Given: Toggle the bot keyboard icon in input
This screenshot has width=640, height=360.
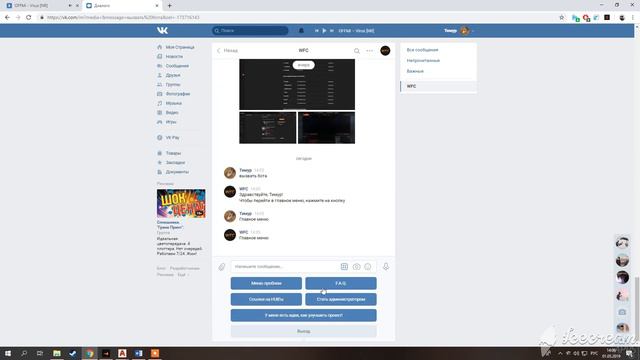Looking at the screenshot, I should point(344,267).
